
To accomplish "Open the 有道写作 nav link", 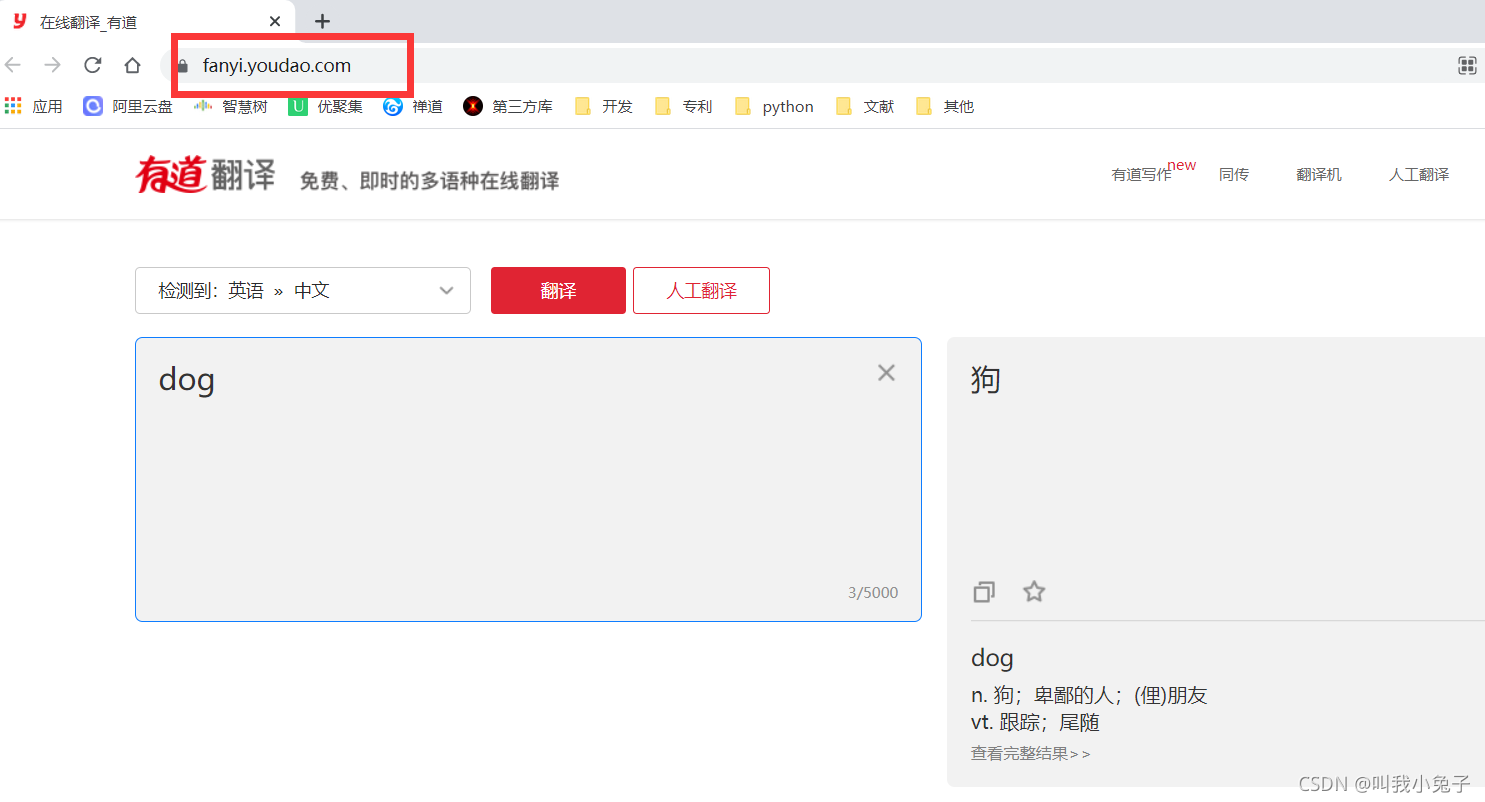I will [x=1141, y=174].
